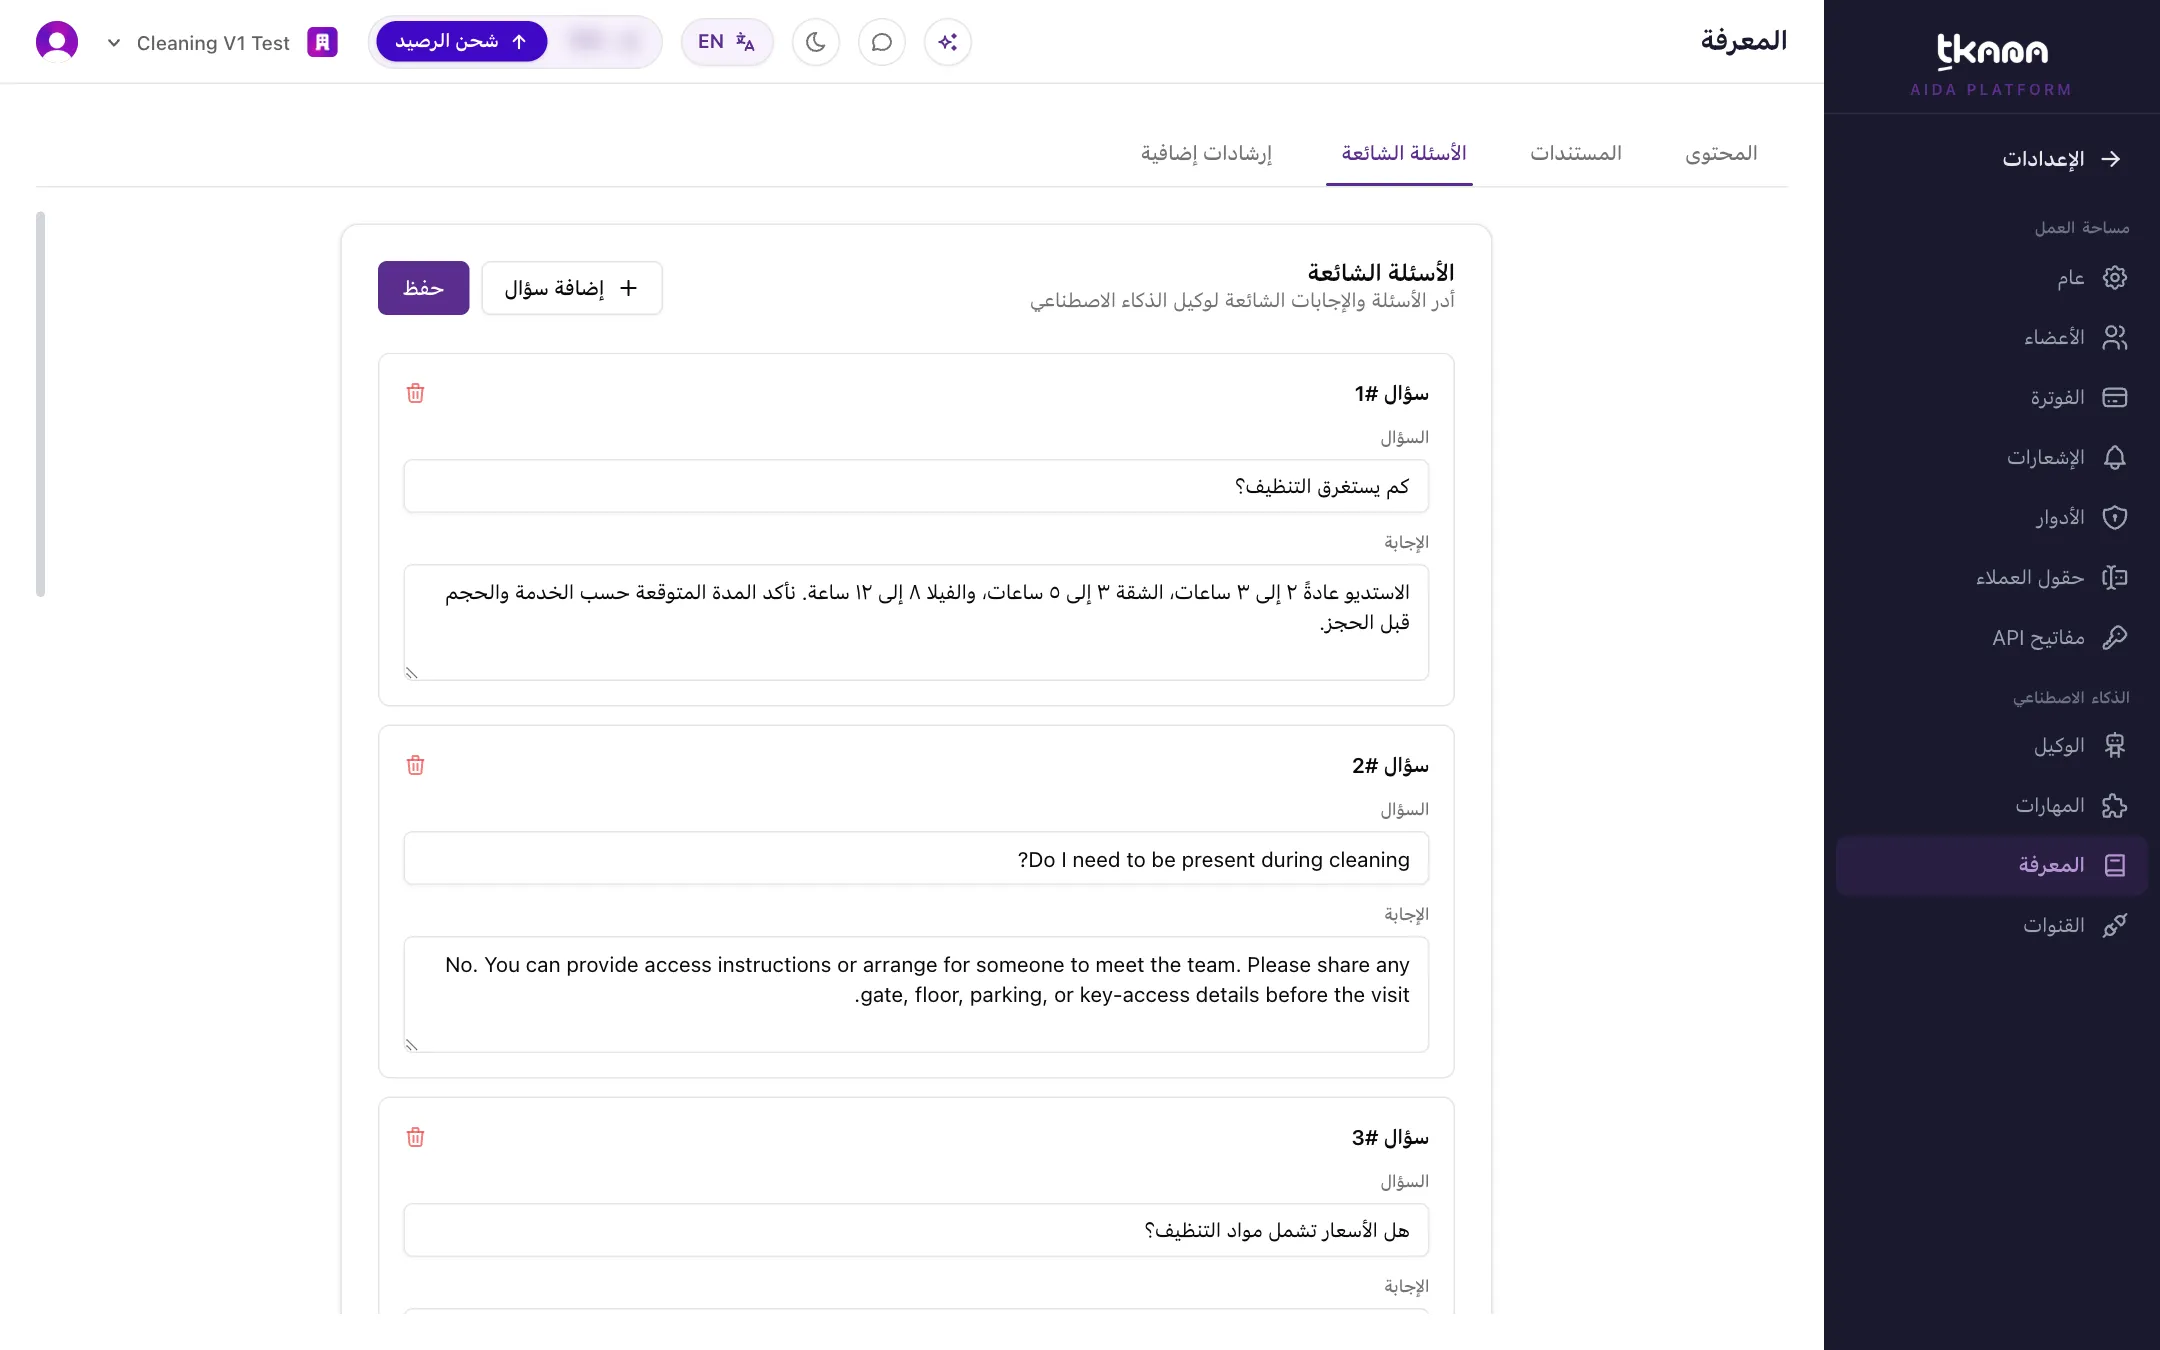Image resolution: width=2160 pixels, height=1350 pixels.
Task: Open the الوكيل agent page
Action: (1992, 745)
